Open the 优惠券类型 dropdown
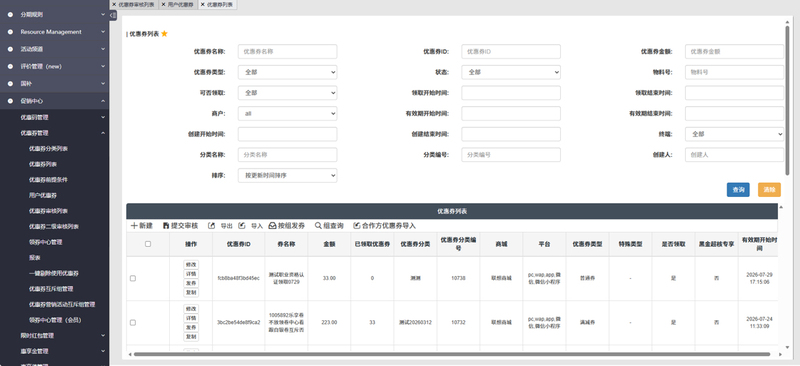Screen dimensions: 800x366 tap(287, 72)
